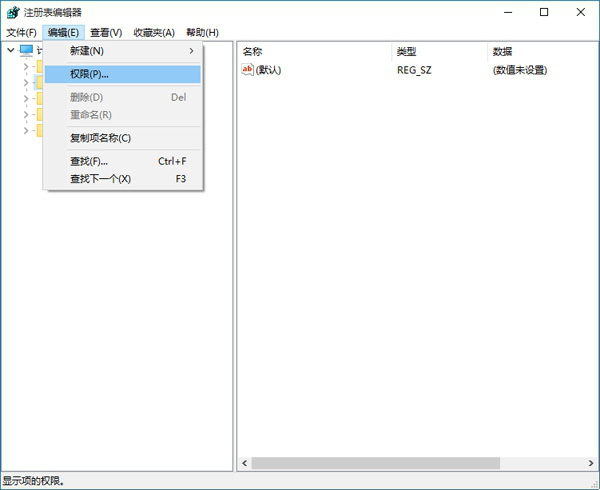Expand the last registry hive folder

coord(26,131)
